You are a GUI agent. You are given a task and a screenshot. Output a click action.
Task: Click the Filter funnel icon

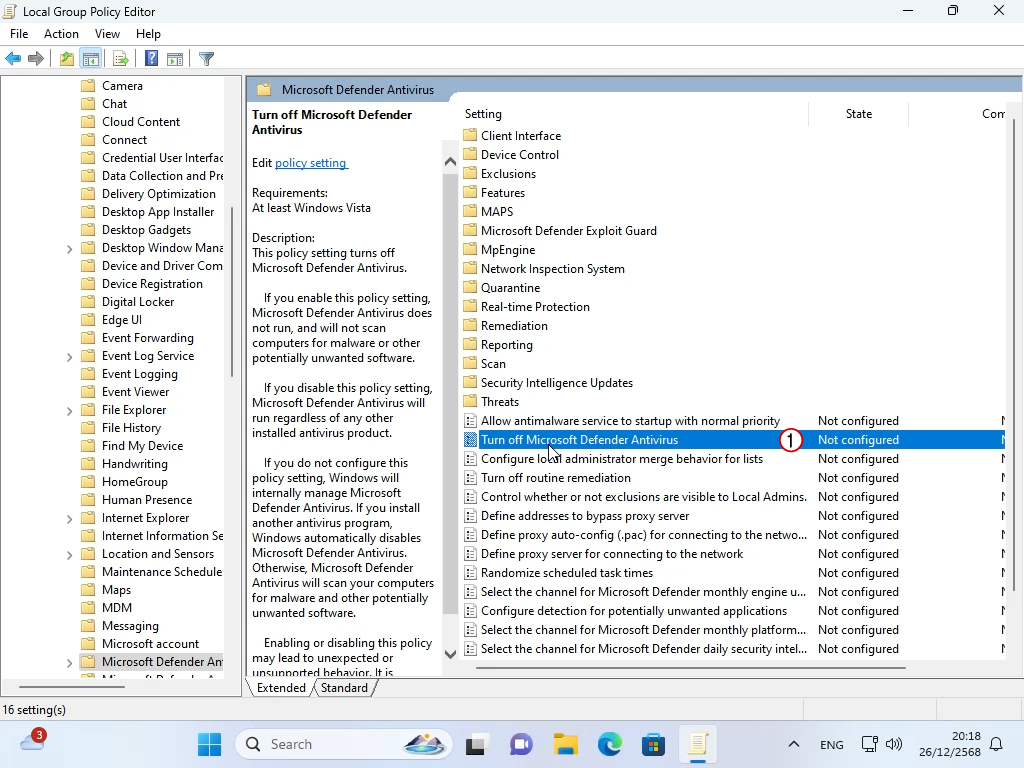pos(206,59)
